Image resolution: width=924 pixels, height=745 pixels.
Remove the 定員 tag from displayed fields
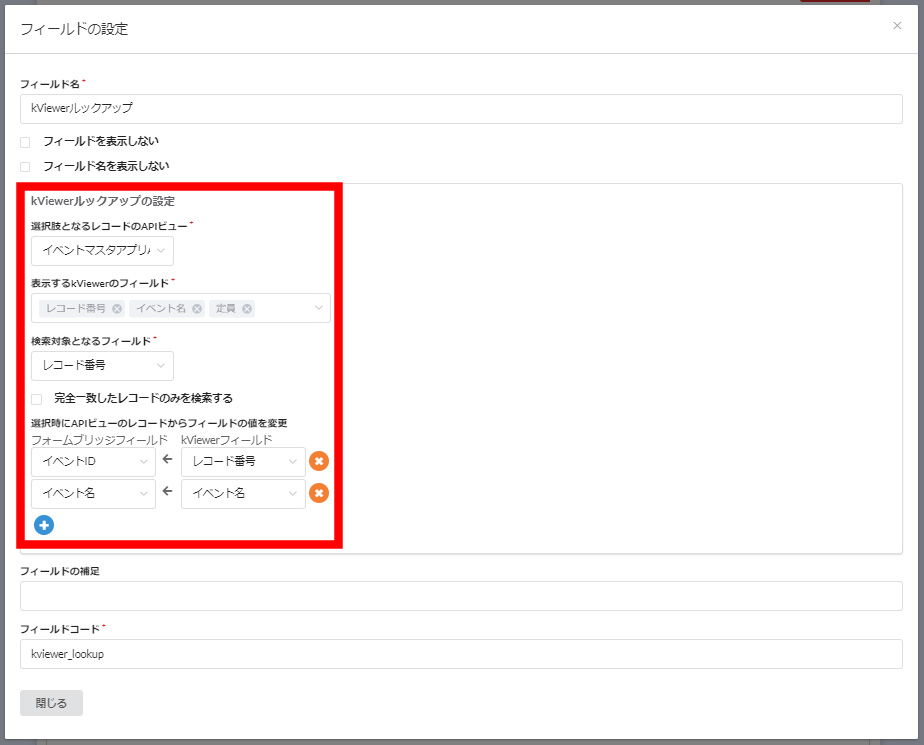247,309
